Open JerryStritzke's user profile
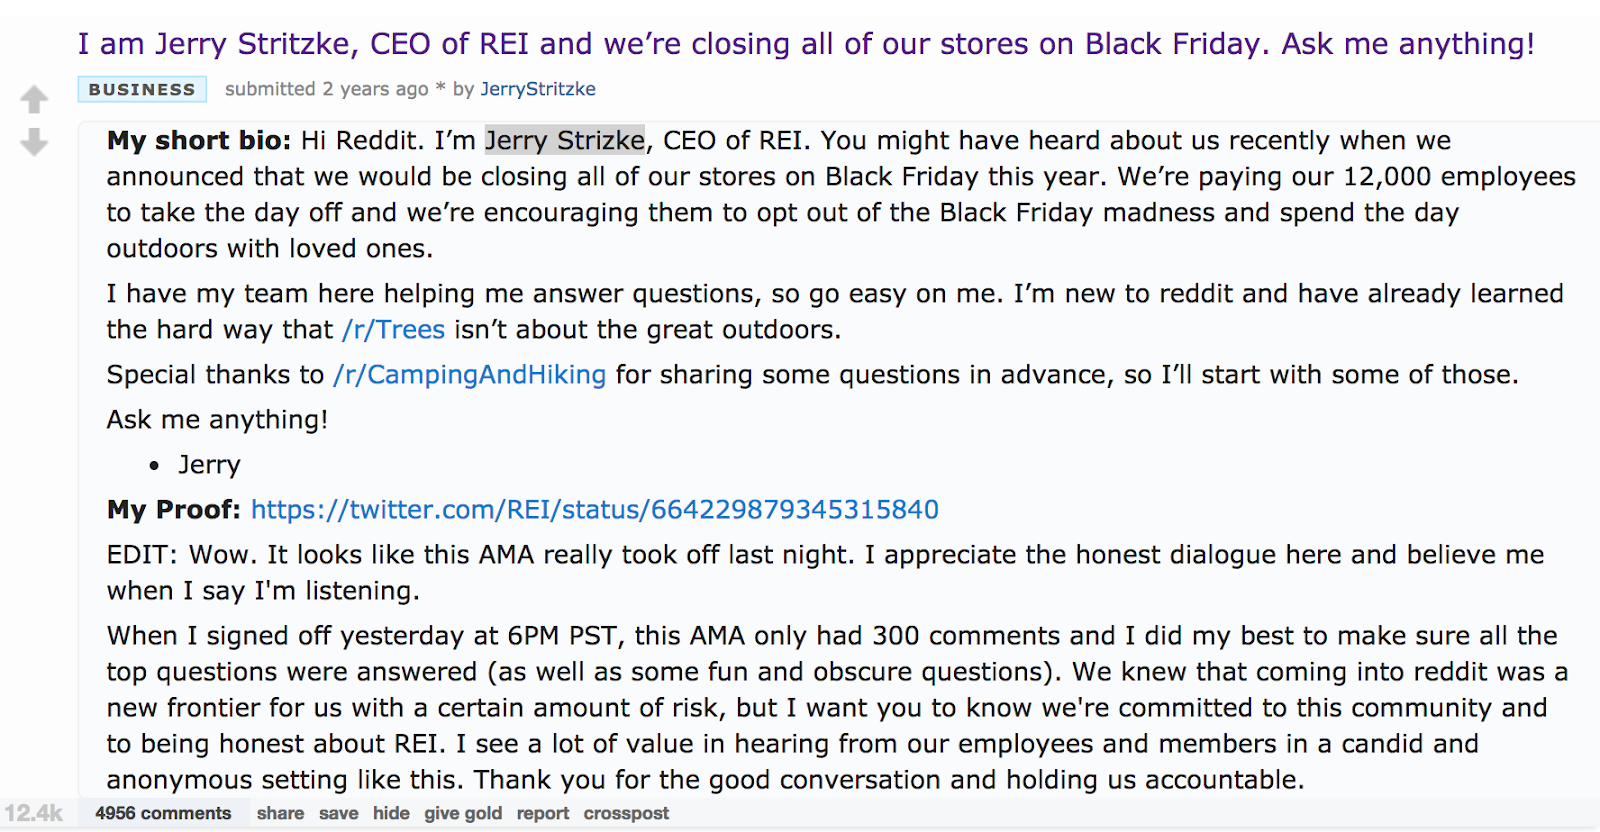1600x832 pixels. pyautogui.click(x=537, y=89)
